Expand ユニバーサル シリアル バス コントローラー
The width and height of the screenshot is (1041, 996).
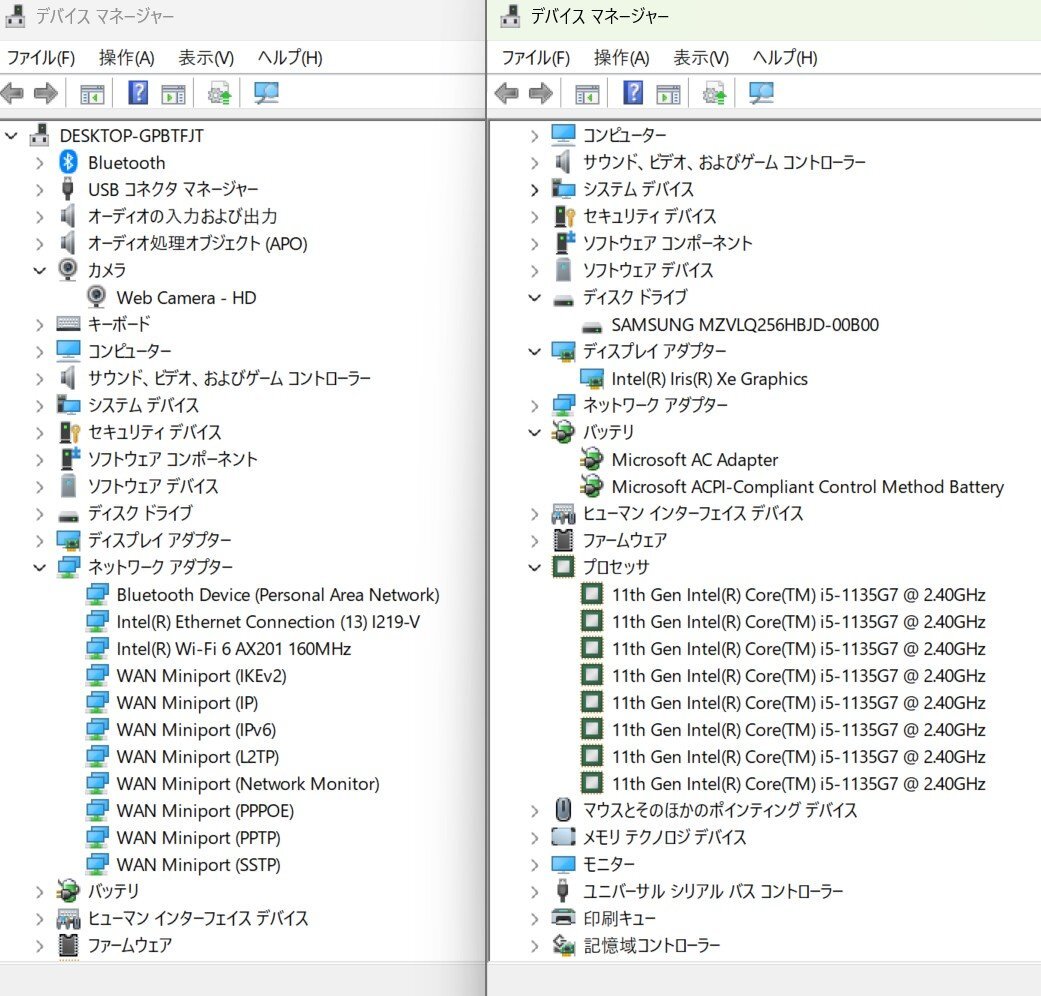[534, 891]
